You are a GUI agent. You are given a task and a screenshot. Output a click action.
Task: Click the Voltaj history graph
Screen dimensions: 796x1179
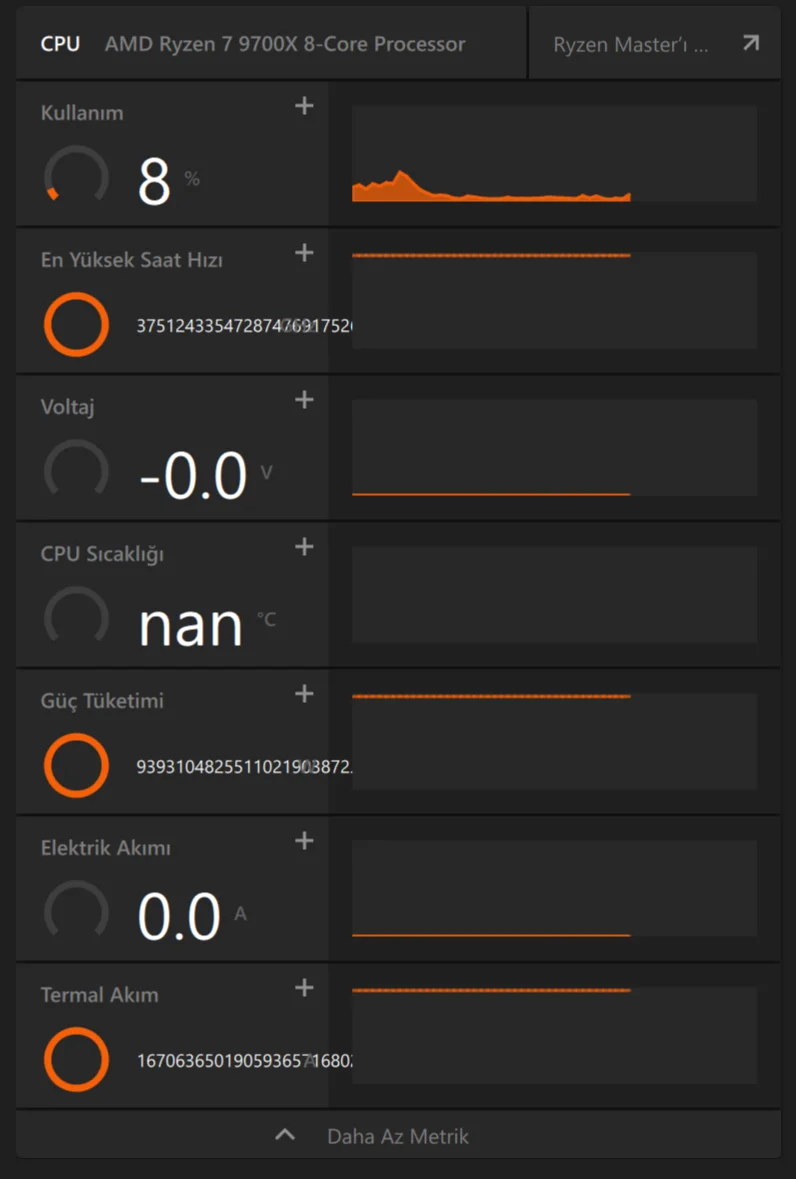pos(554,448)
